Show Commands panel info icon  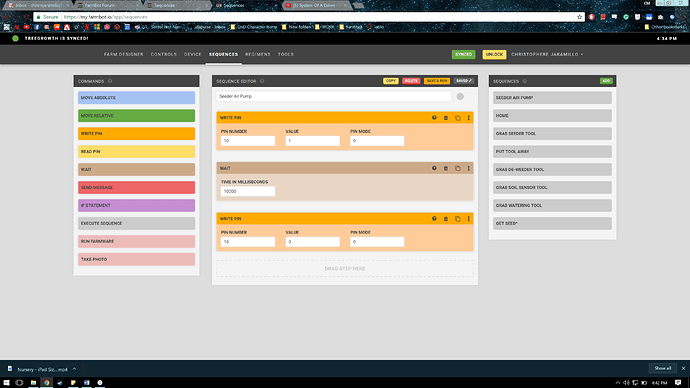tap(110, 81)
